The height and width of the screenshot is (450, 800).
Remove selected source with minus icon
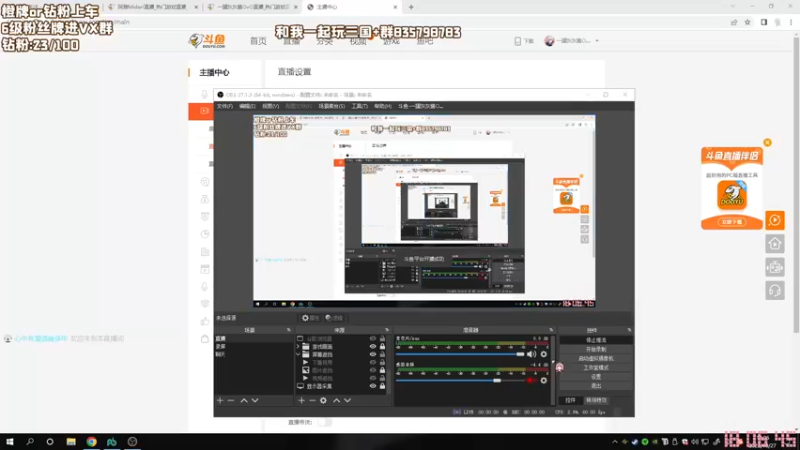(312, 401)
